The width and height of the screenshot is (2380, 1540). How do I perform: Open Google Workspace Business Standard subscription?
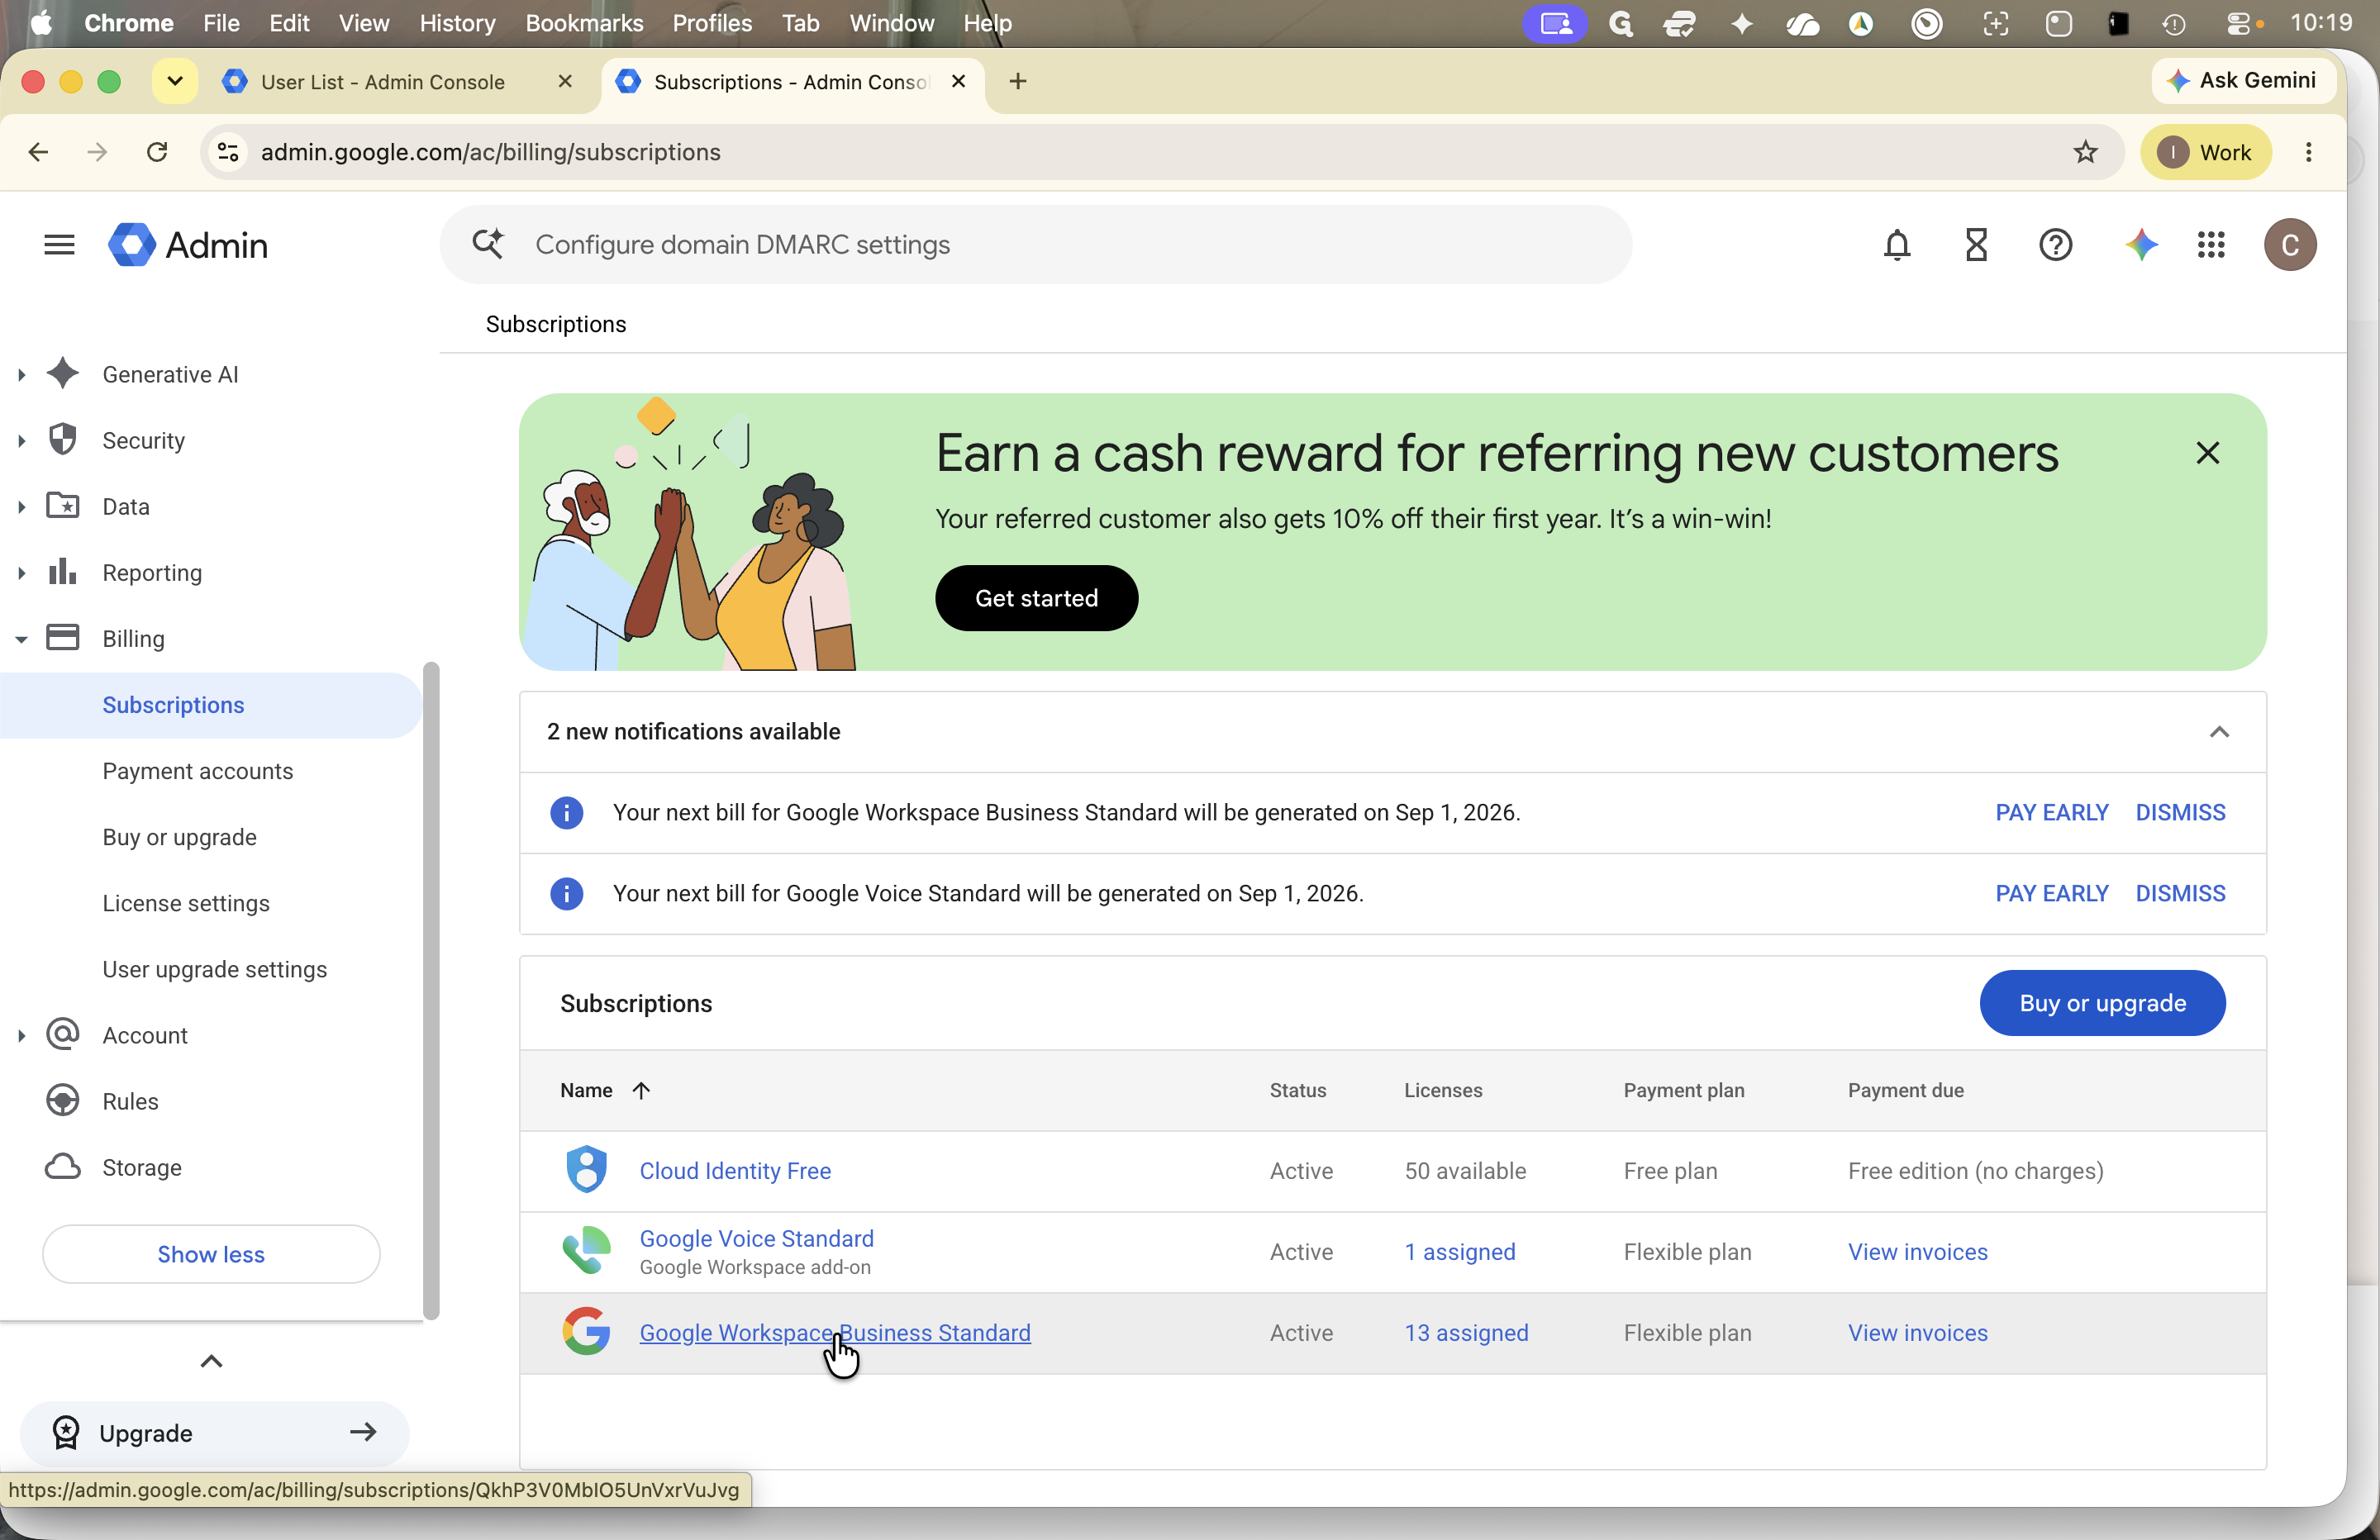coord(835,1332)
